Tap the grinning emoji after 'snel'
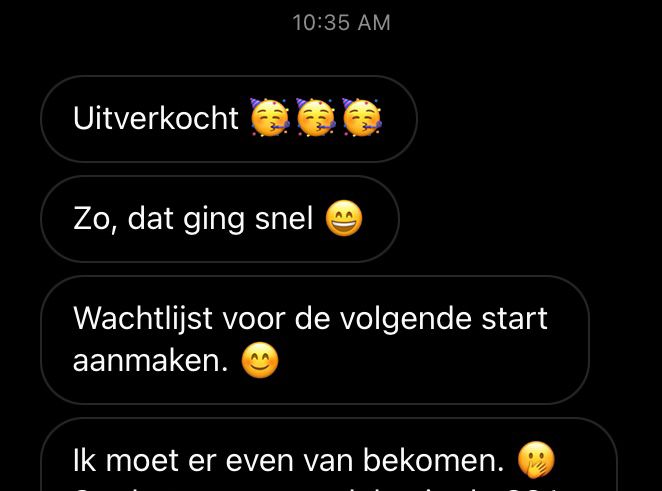 (344, 218)
